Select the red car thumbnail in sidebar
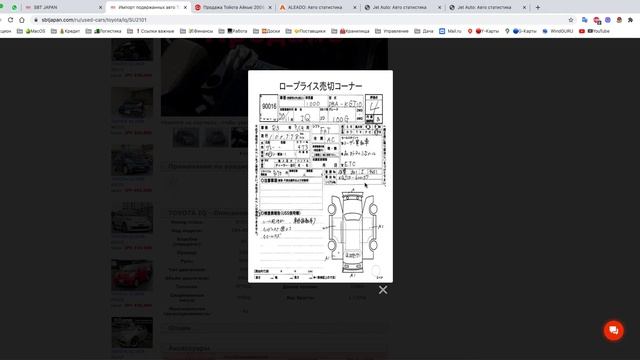 pyautogui.click(x=132, y=275)
